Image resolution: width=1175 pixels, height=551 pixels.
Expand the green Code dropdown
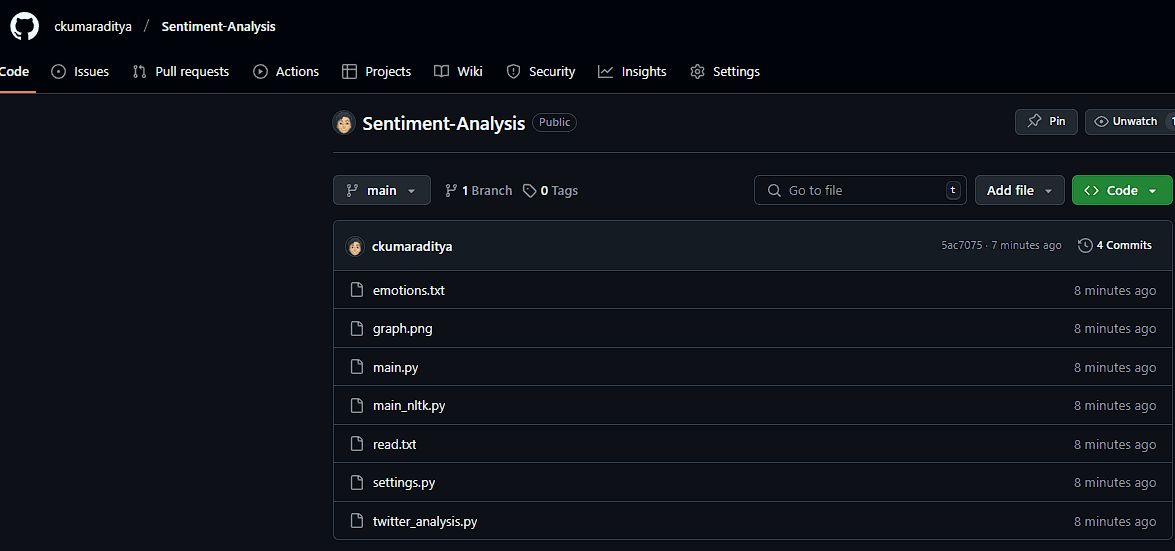click(1121, 190)
